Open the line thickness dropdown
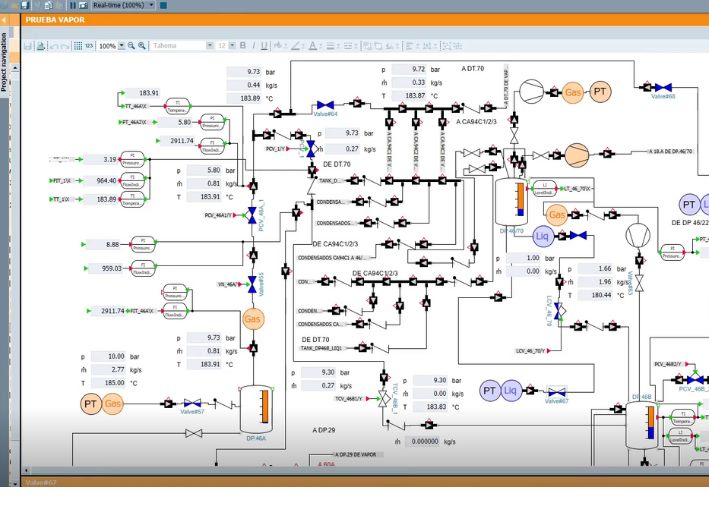This screenshot has height=507, width=709. pyautogui.click(x=331, y=46)
